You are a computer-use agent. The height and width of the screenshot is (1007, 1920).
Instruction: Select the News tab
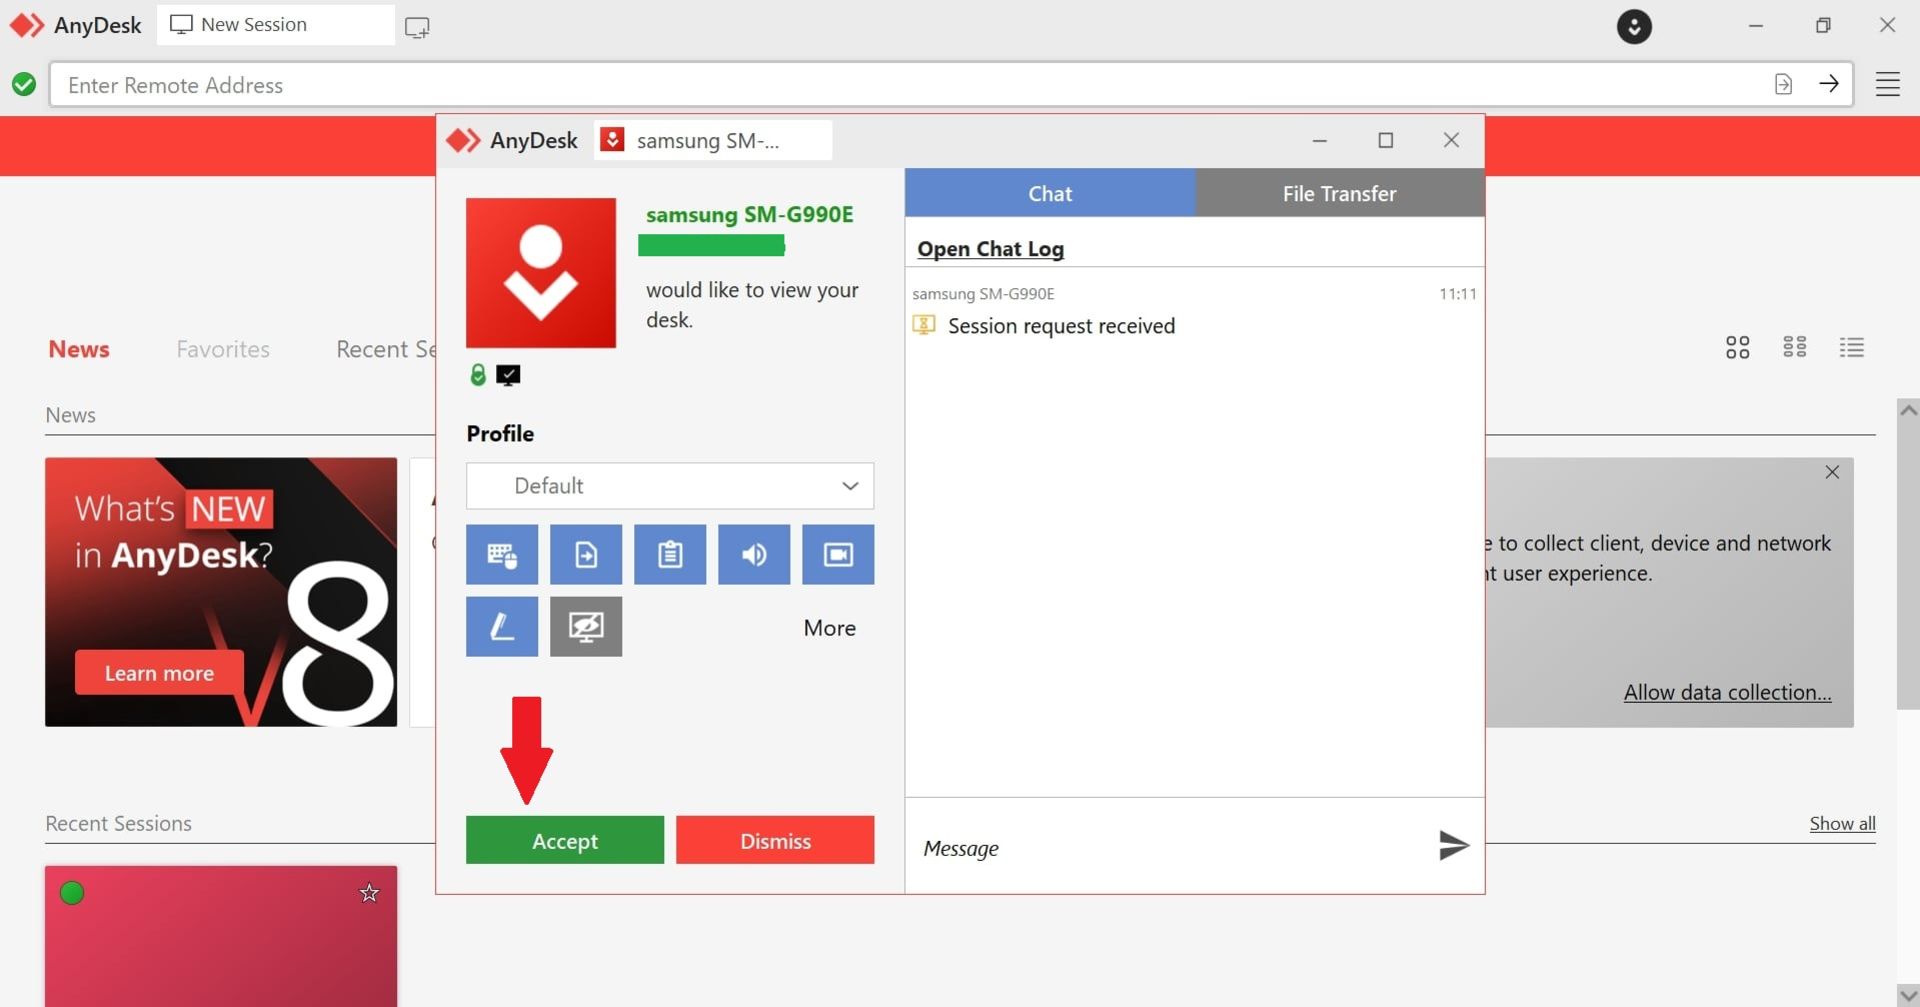79,349
